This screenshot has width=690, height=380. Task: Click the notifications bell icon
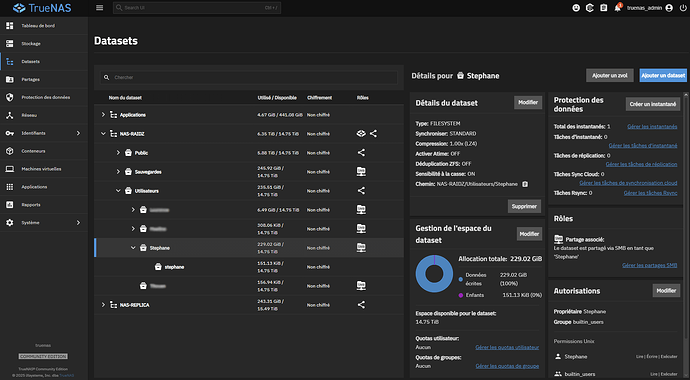pos(617,8)
